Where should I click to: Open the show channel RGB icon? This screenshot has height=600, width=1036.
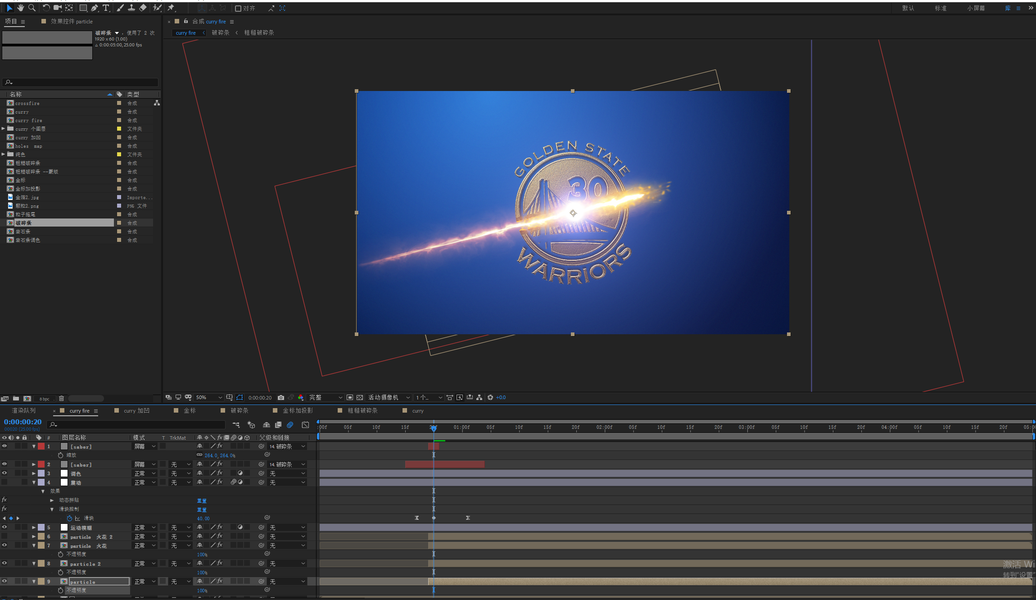coord(301,398)
